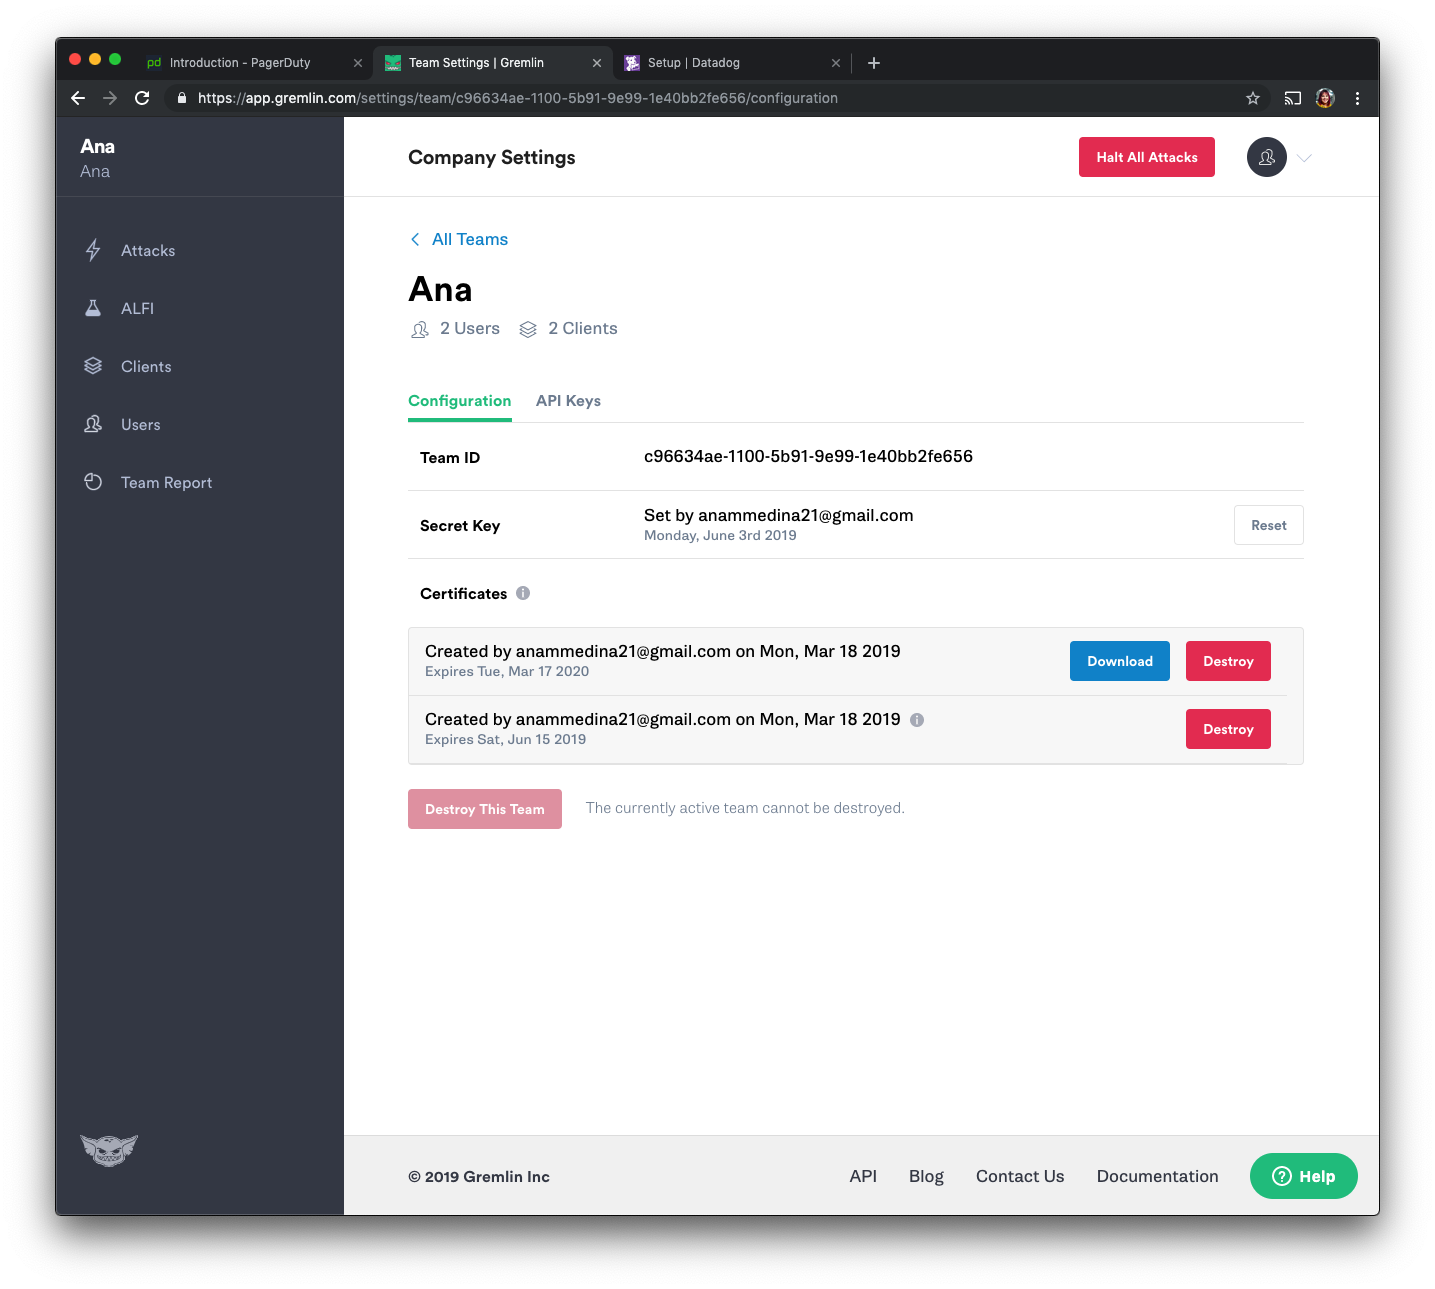This screenshot has width=1435, height=1289.
Task: Go back to All Teams link
Action: click(x=459, y=239)
